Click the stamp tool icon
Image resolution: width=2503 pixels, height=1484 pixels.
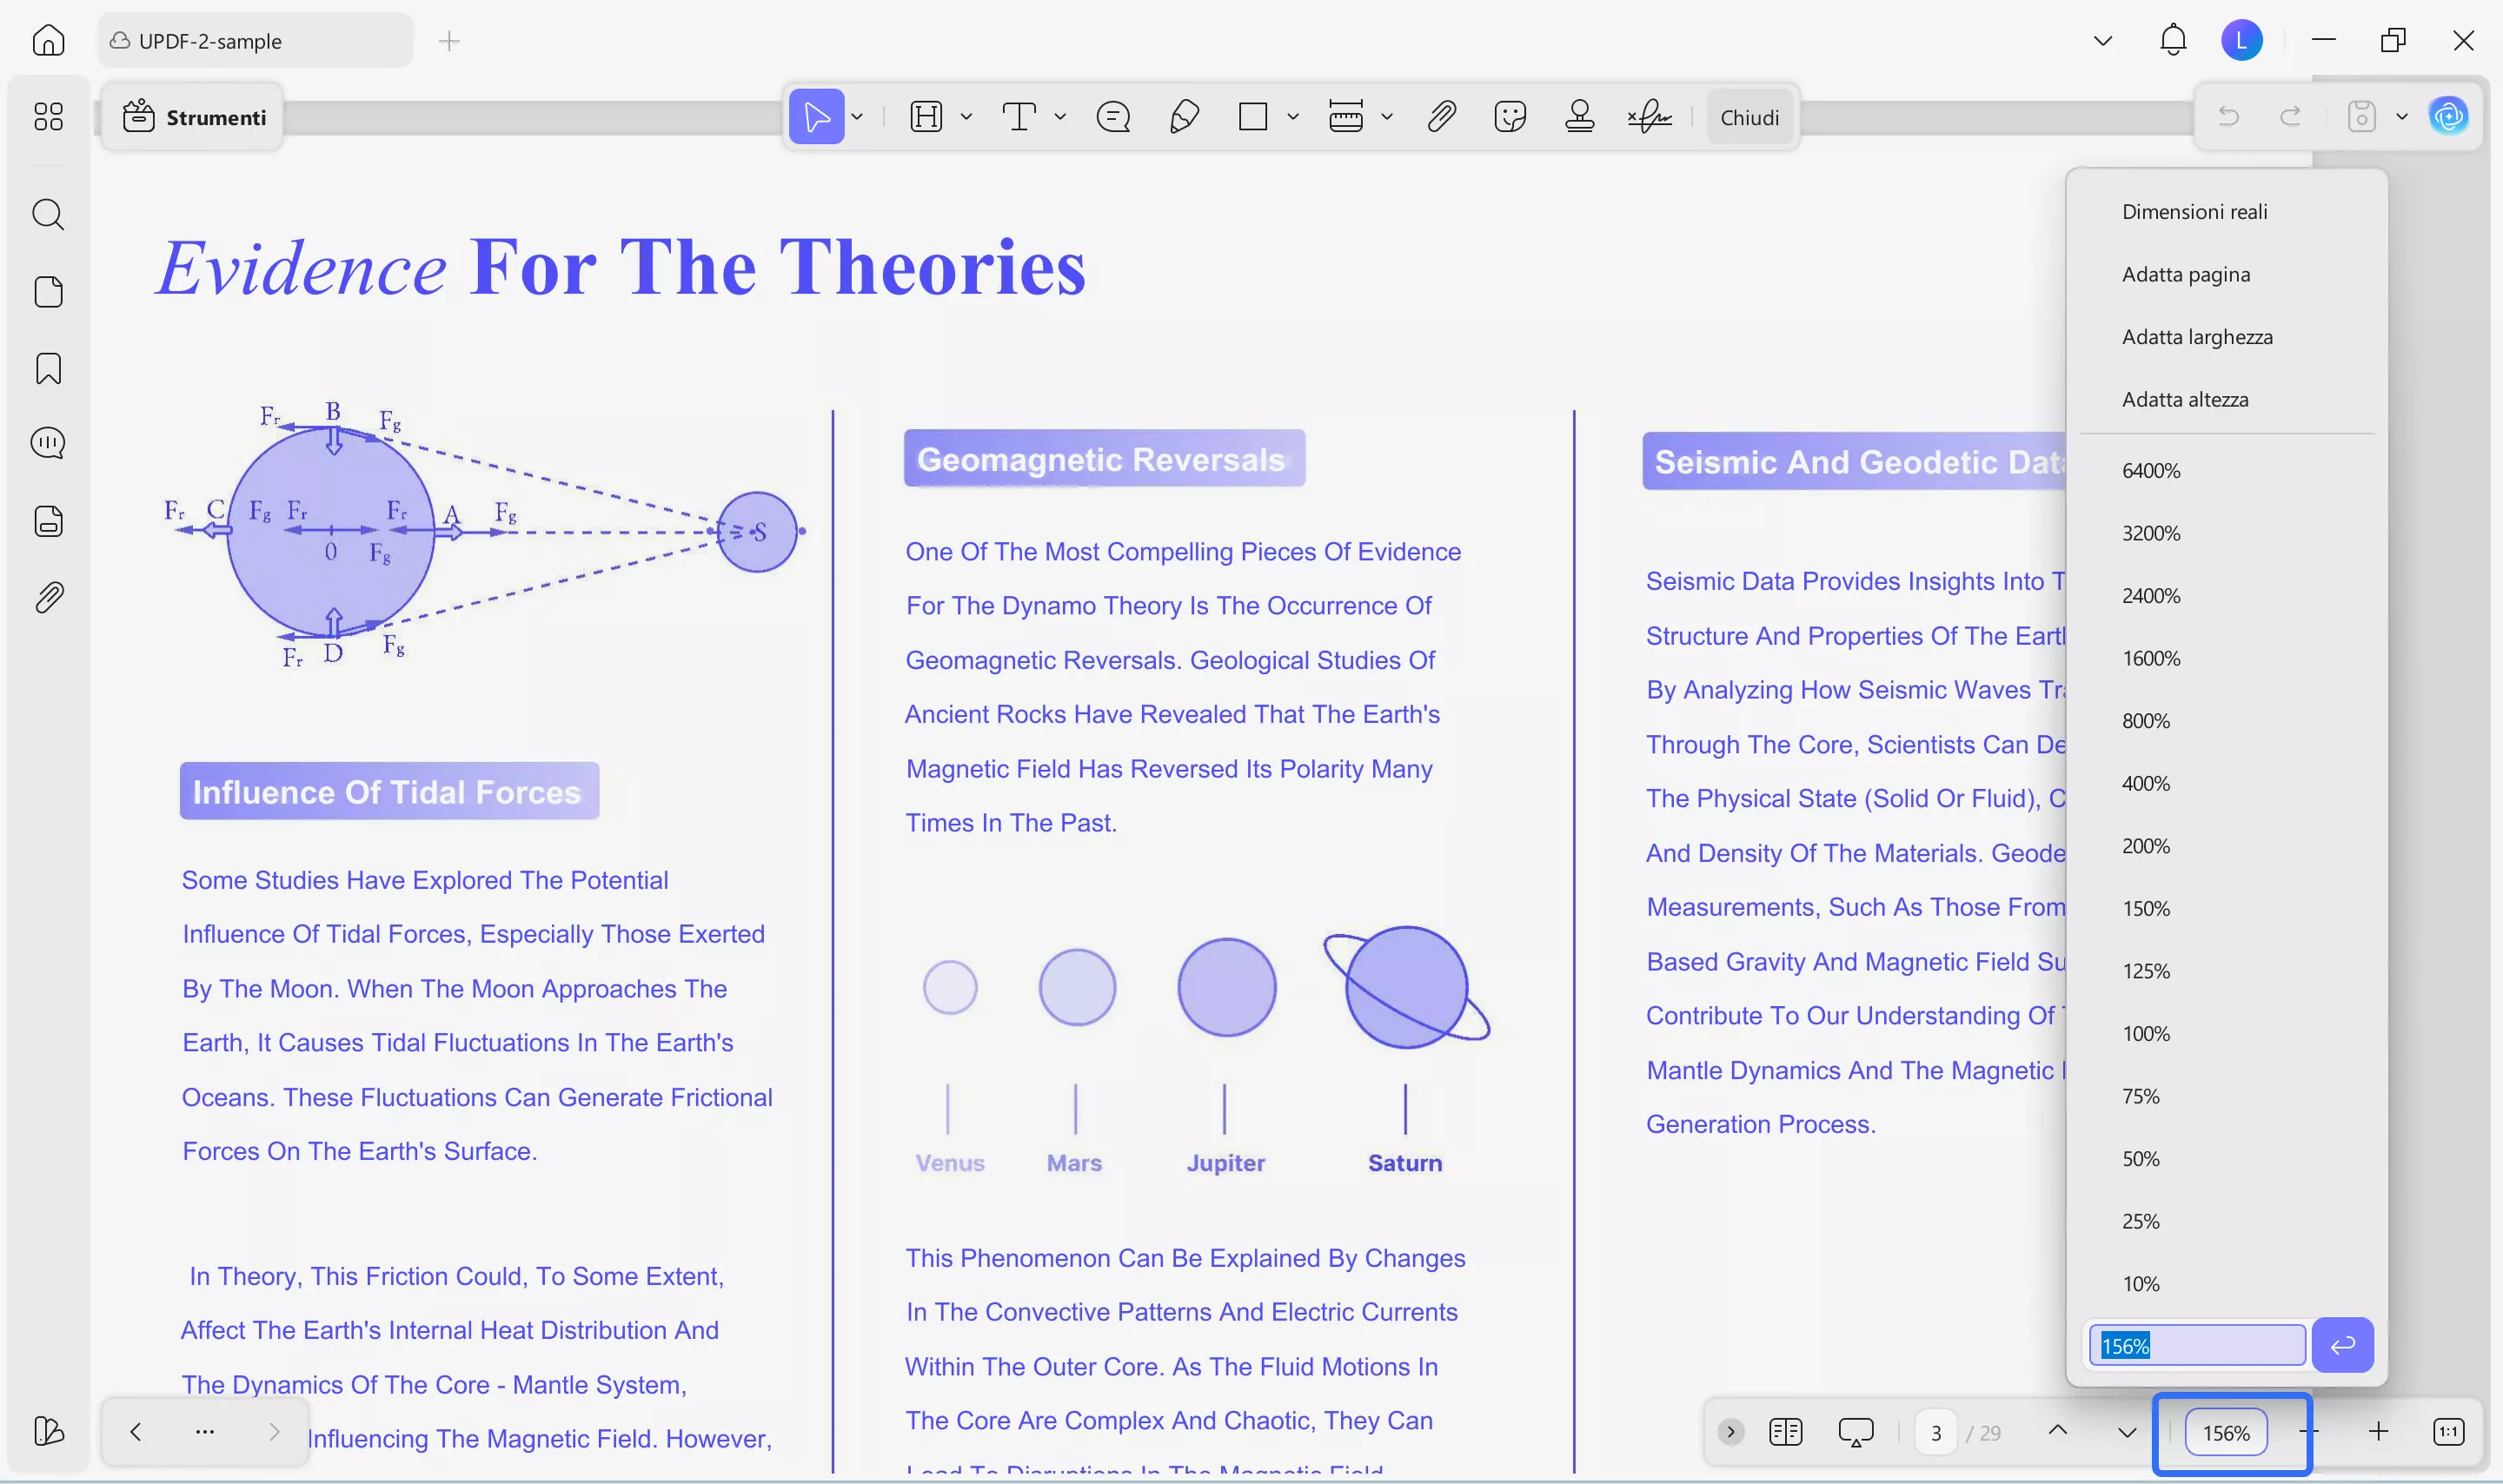(x=1579, y=117)
